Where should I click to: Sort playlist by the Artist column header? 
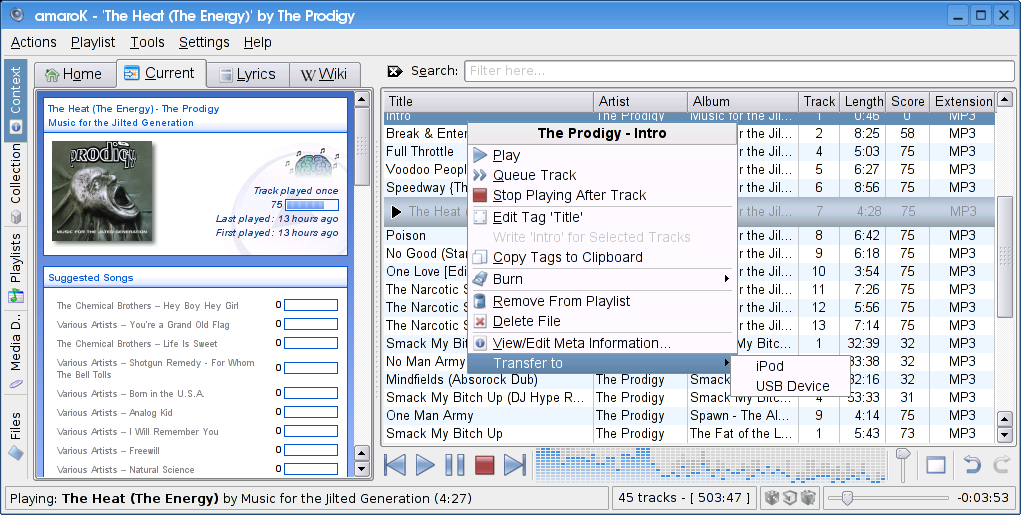[641, 102]
